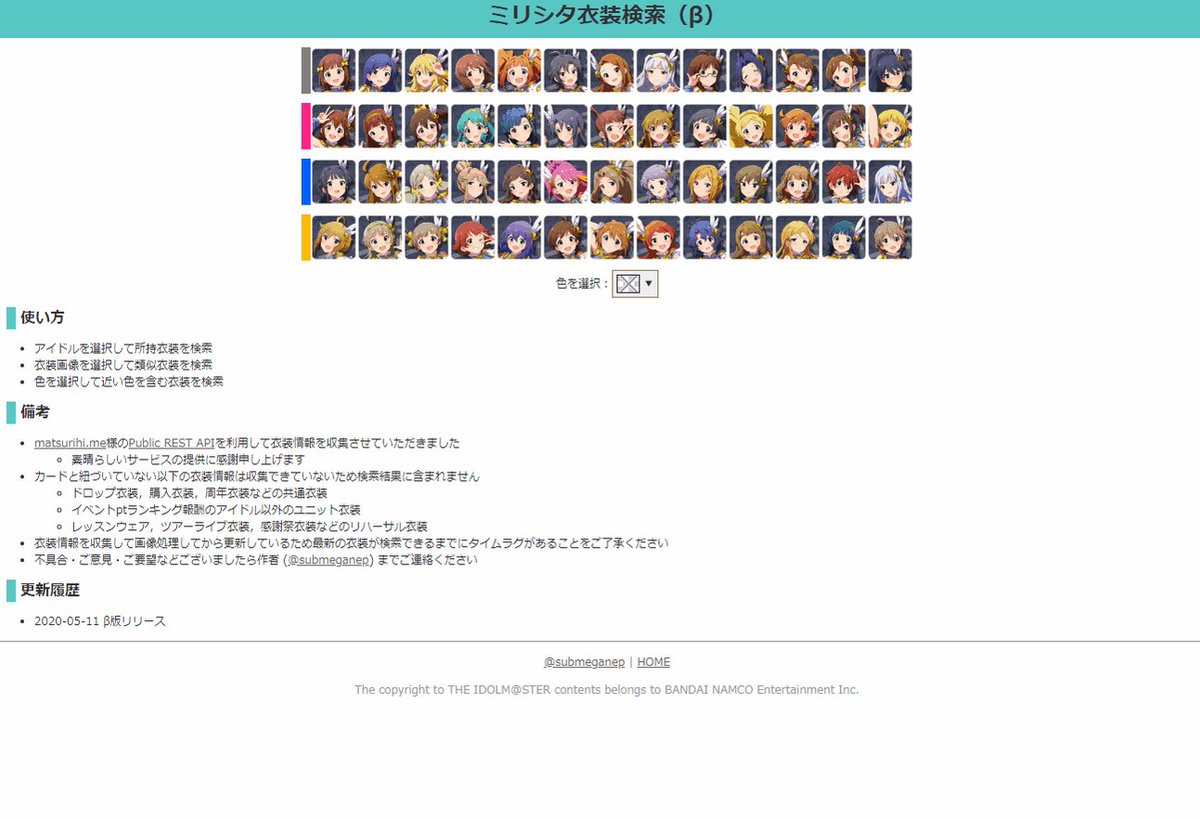Open (@submeganep) author link in 備考 notes
The height and width of the screenshot is (819, 1200).
tap(328, 560)
